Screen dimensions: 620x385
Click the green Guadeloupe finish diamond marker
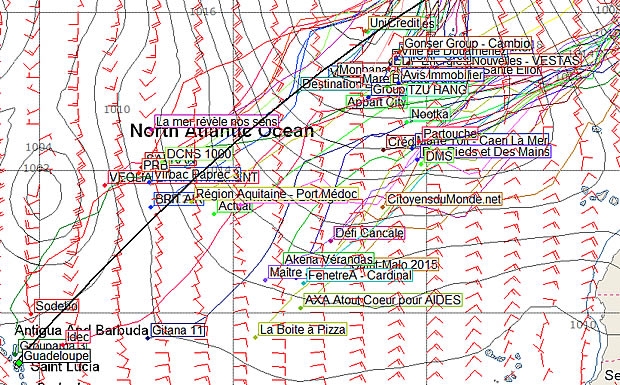(x=19, y=363)
